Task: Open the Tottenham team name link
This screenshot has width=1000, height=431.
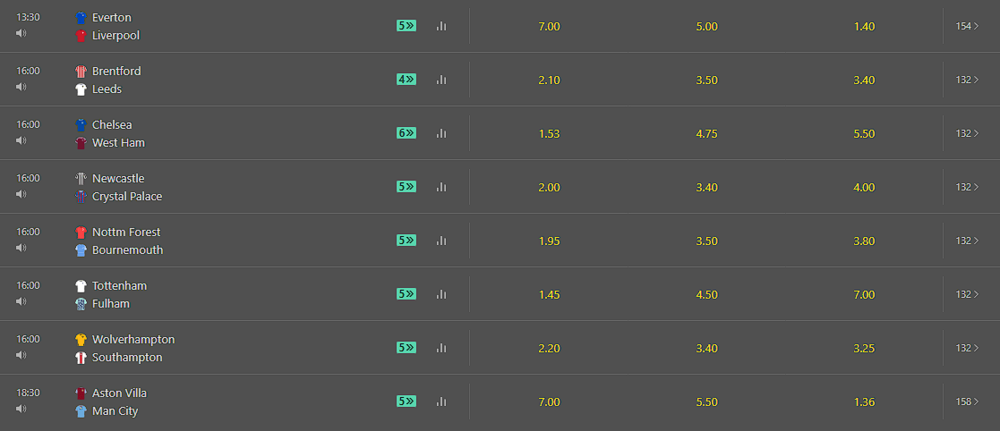Action: (119, 286)
